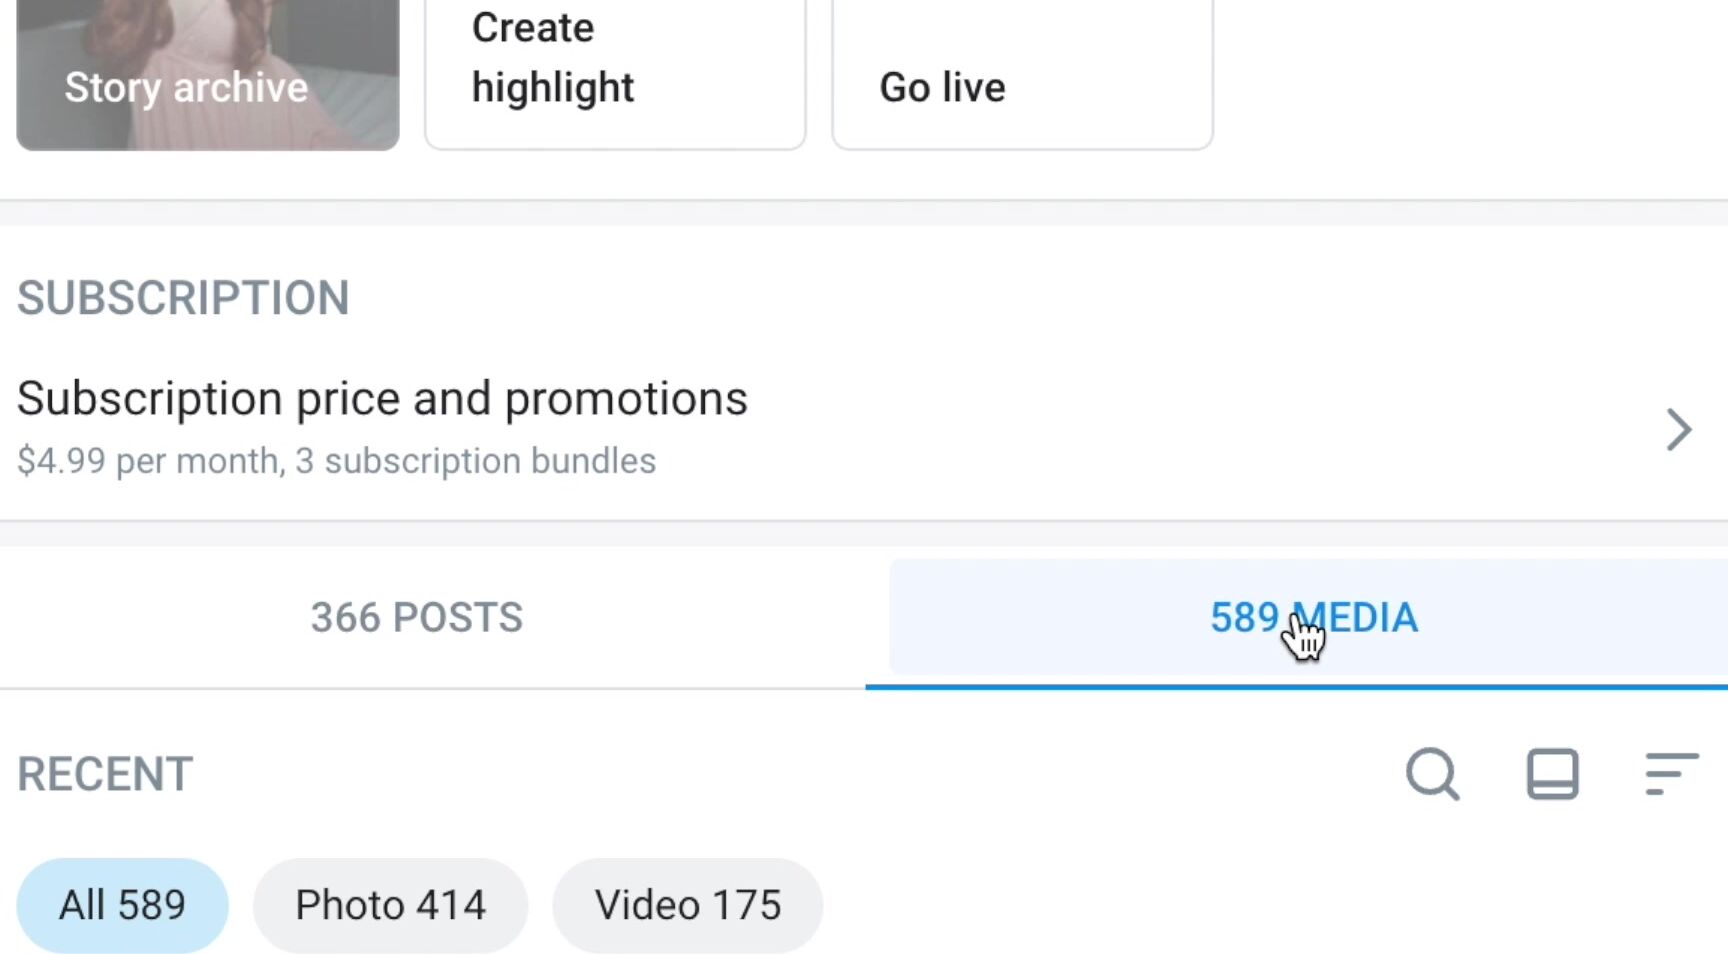Image resolution: width=1728 pixels, height=954 pixels.
Task: Switch to the 366 POSTS tab
Action: [x=416, y=617]
